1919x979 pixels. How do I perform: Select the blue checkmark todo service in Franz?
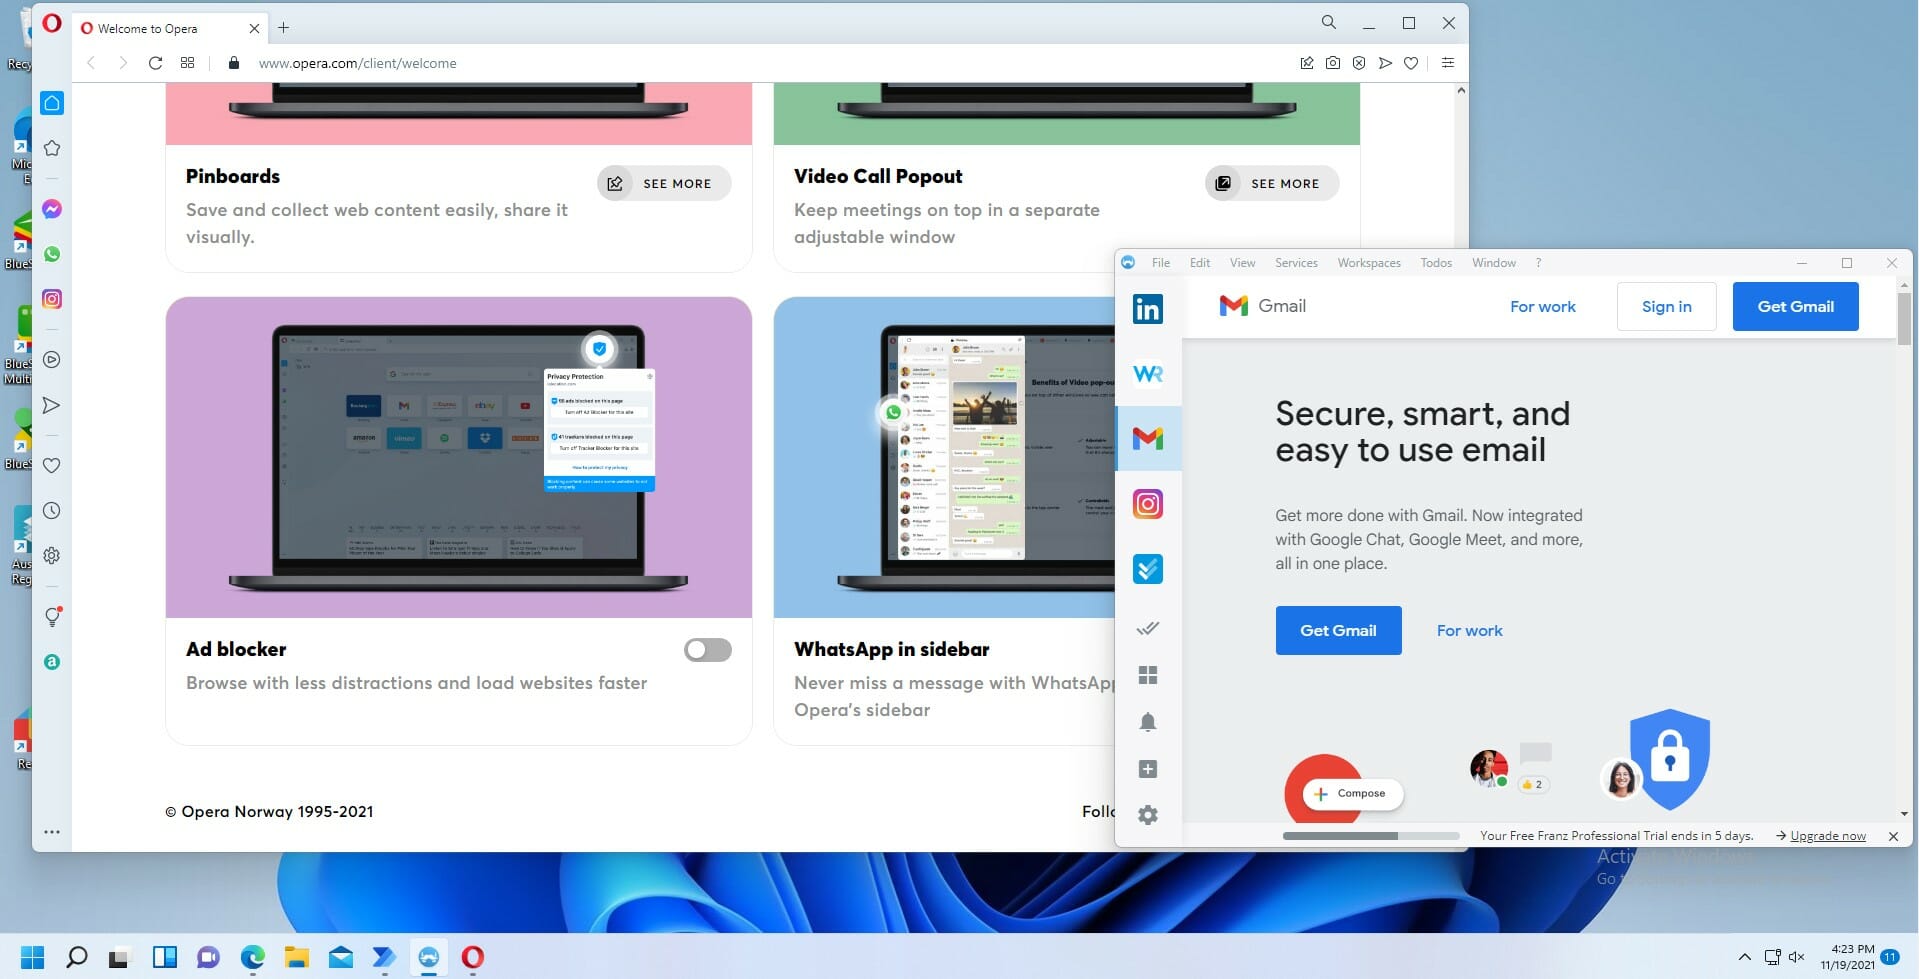[x=1148, y=569]
